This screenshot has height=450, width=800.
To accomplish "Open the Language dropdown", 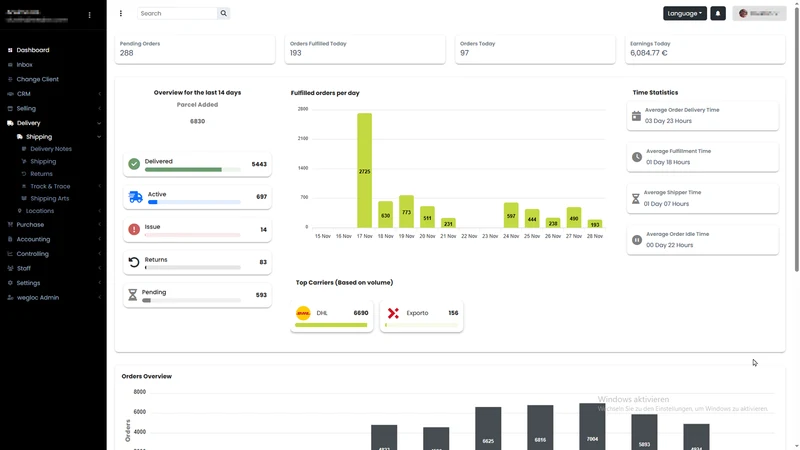I will click(x=685, y=13).
